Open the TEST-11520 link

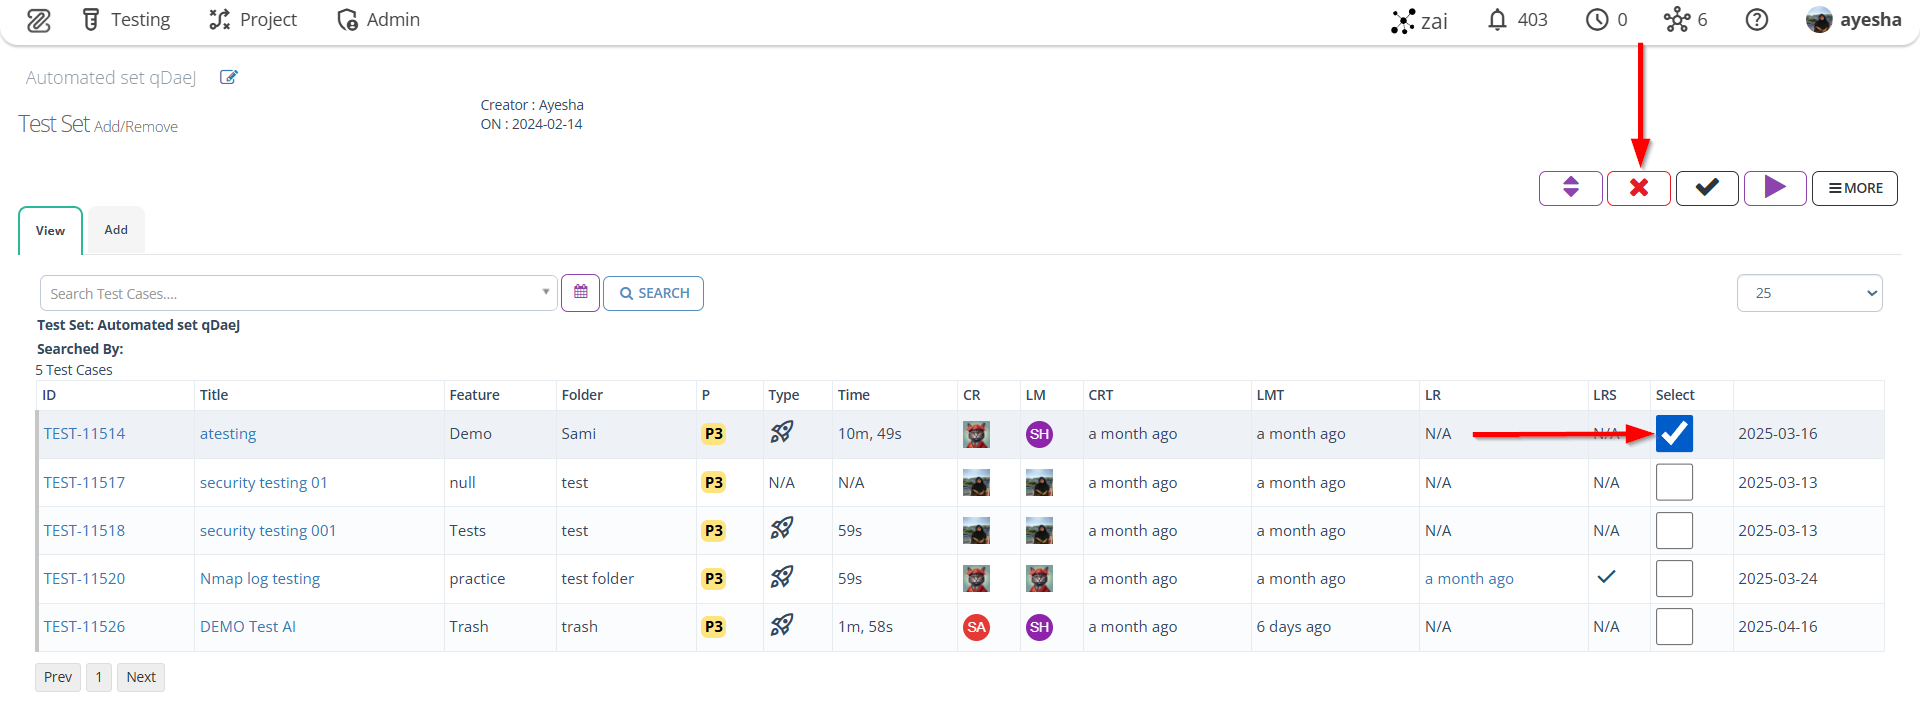(84, 579)
